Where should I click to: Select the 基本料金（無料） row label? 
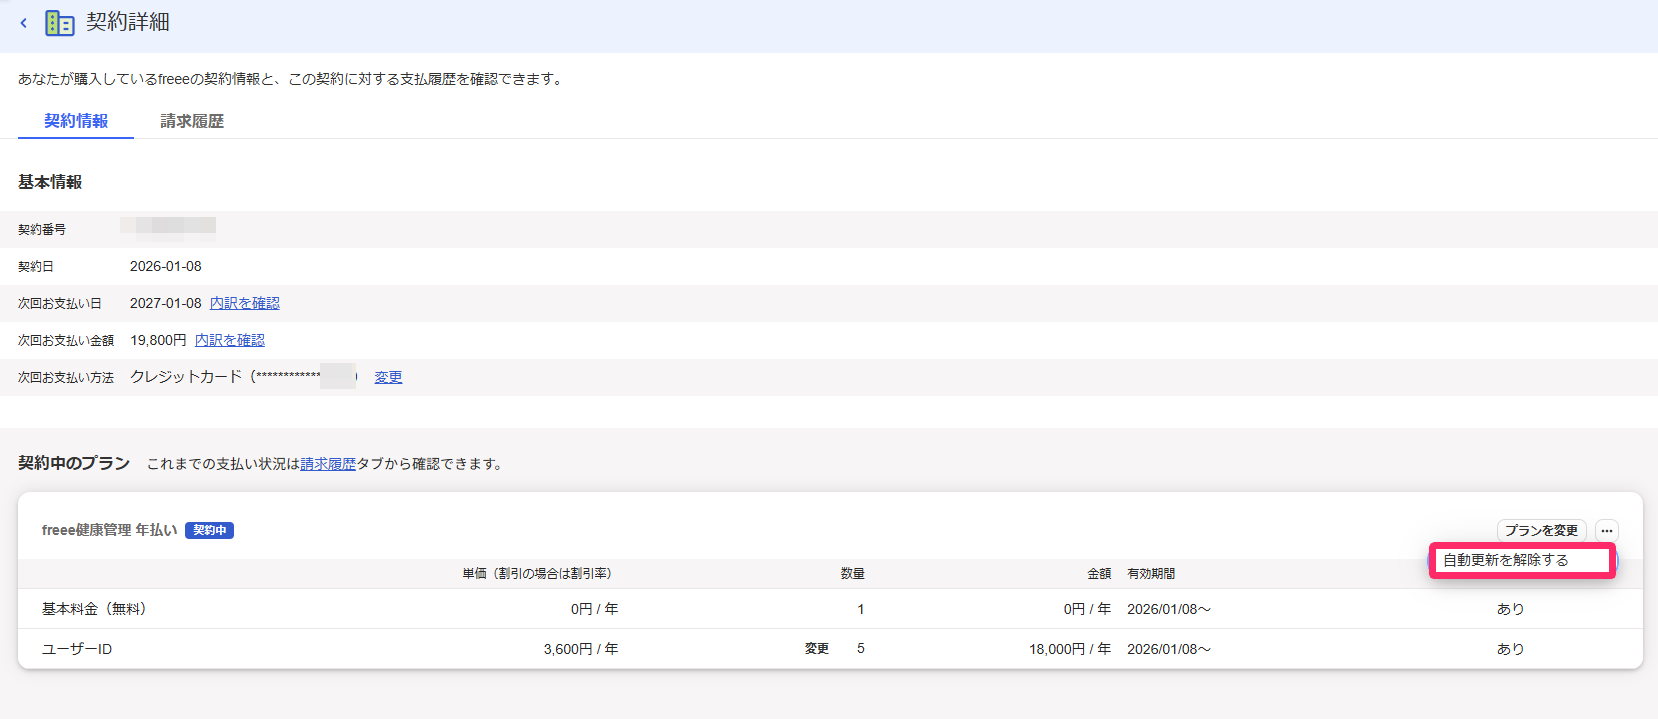(98, 609)
